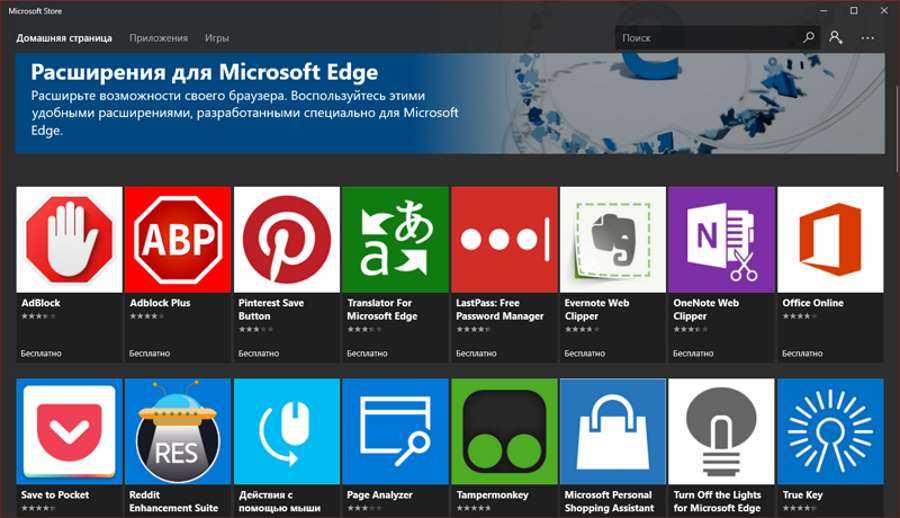This screenshot has width=900, height=518.
Task: Click Translator For Microsoft Edge icon
Action: point(395,240)
